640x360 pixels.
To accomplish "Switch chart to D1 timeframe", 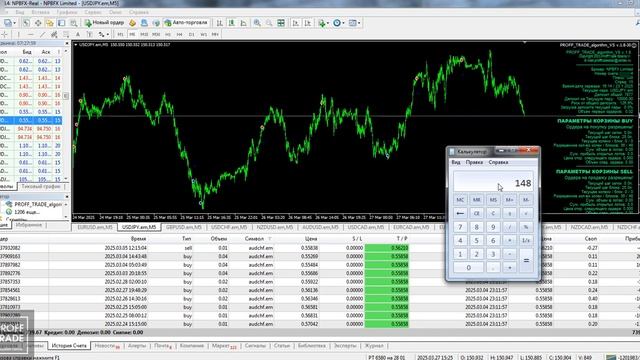I will (x=191, y=35).
